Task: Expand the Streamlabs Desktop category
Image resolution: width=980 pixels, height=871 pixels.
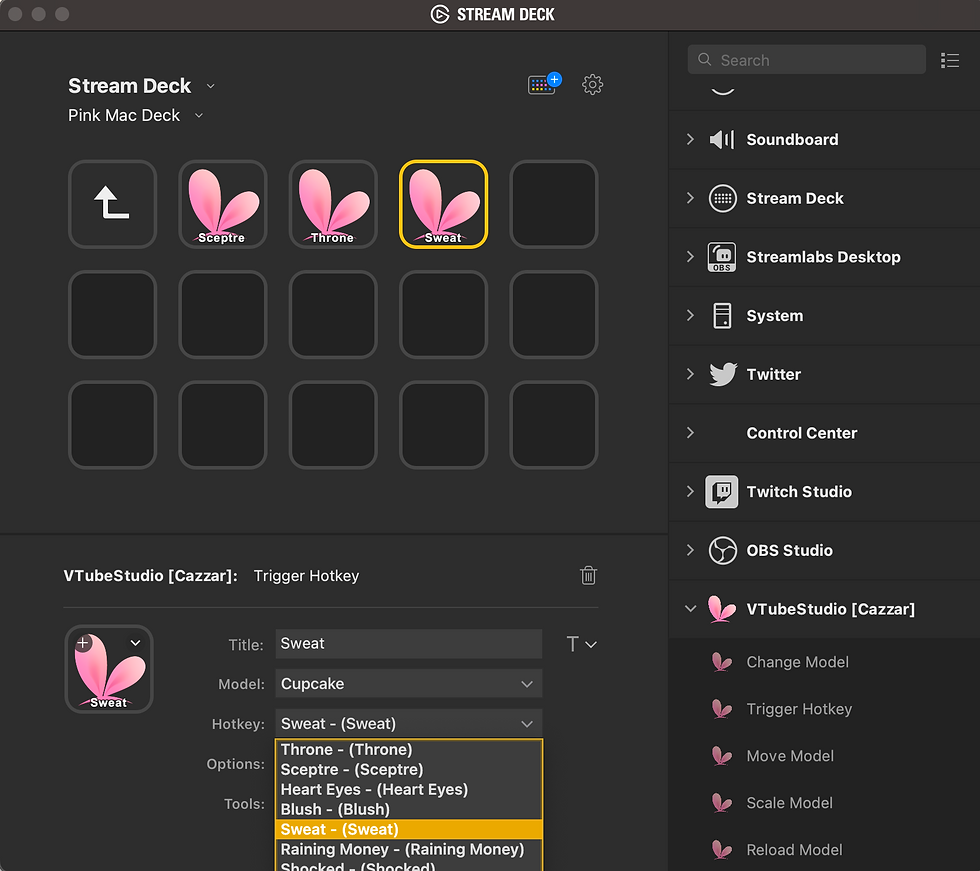Action: click(x=690, y=257)
